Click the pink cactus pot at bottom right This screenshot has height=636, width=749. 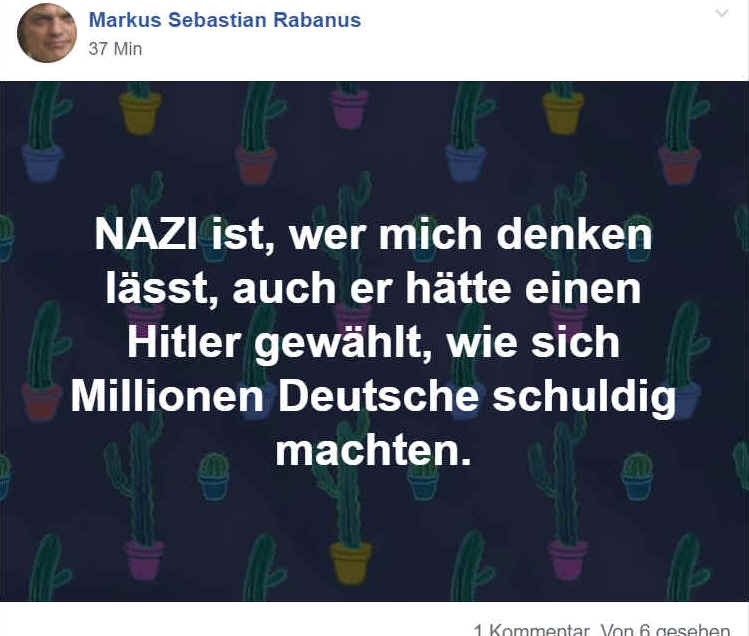567,559
